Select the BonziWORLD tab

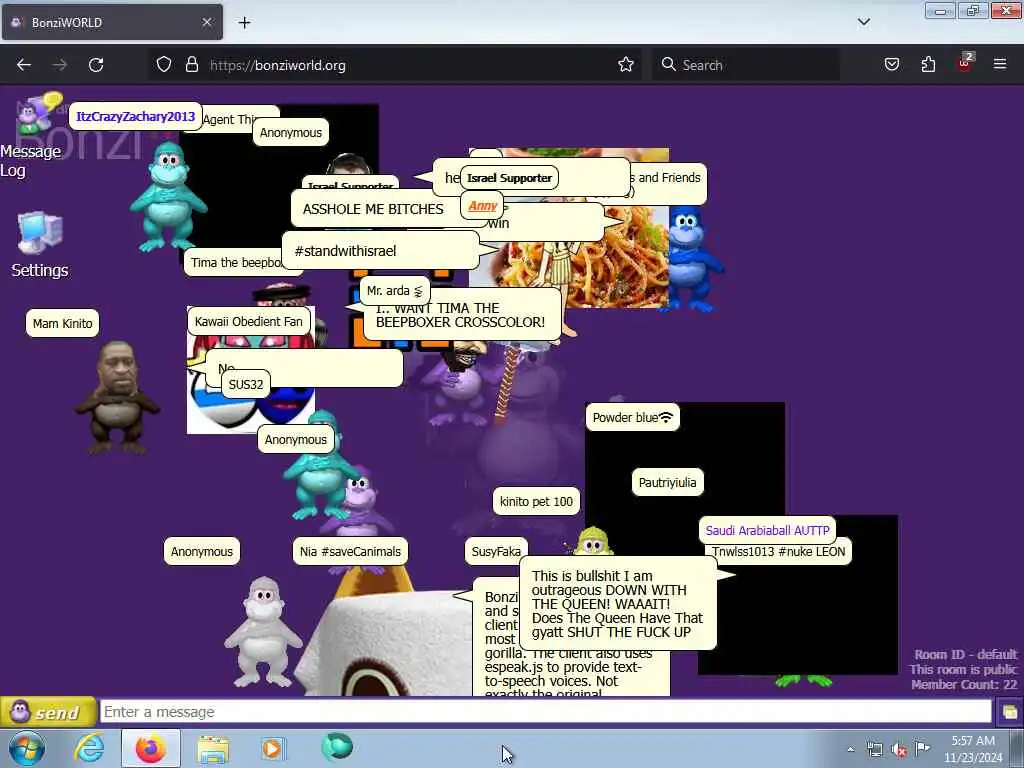pos(112,22)
